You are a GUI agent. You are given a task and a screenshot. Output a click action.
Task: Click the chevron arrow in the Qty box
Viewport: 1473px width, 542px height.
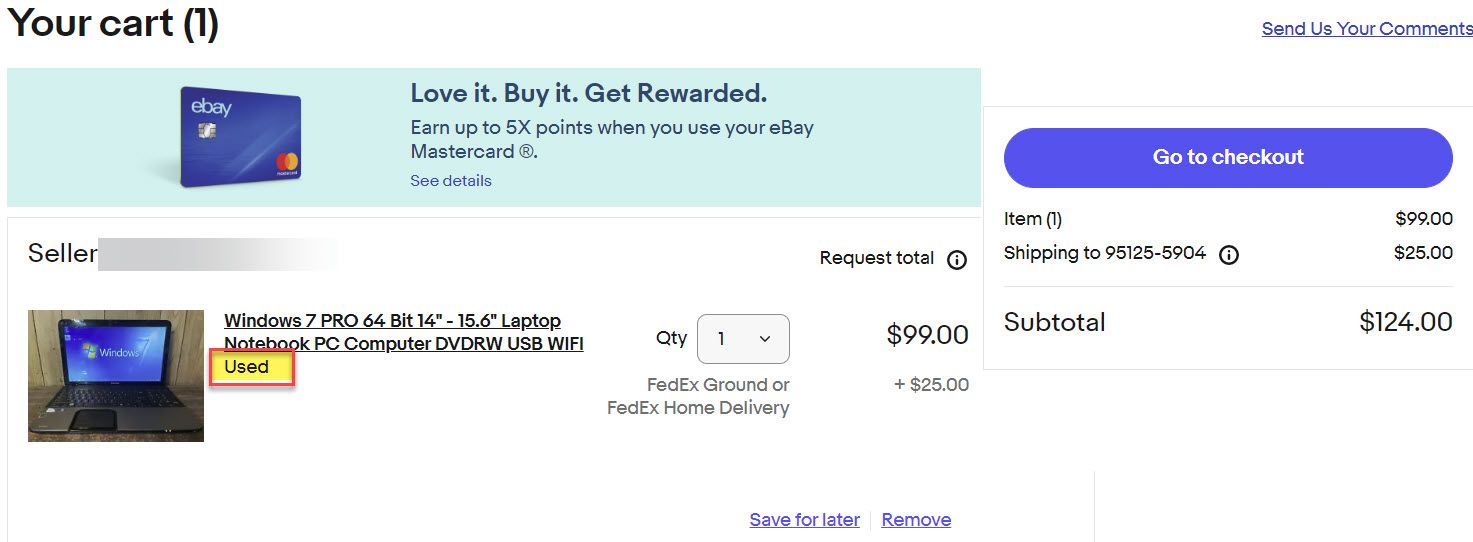pos(765,339)
